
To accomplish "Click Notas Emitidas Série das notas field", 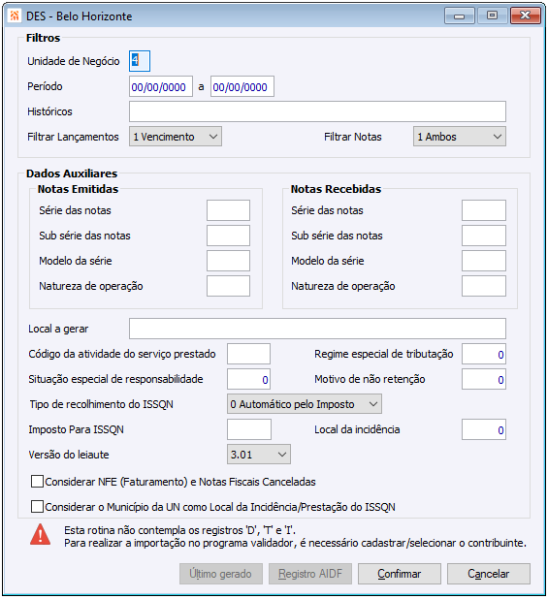I will 228,210.
